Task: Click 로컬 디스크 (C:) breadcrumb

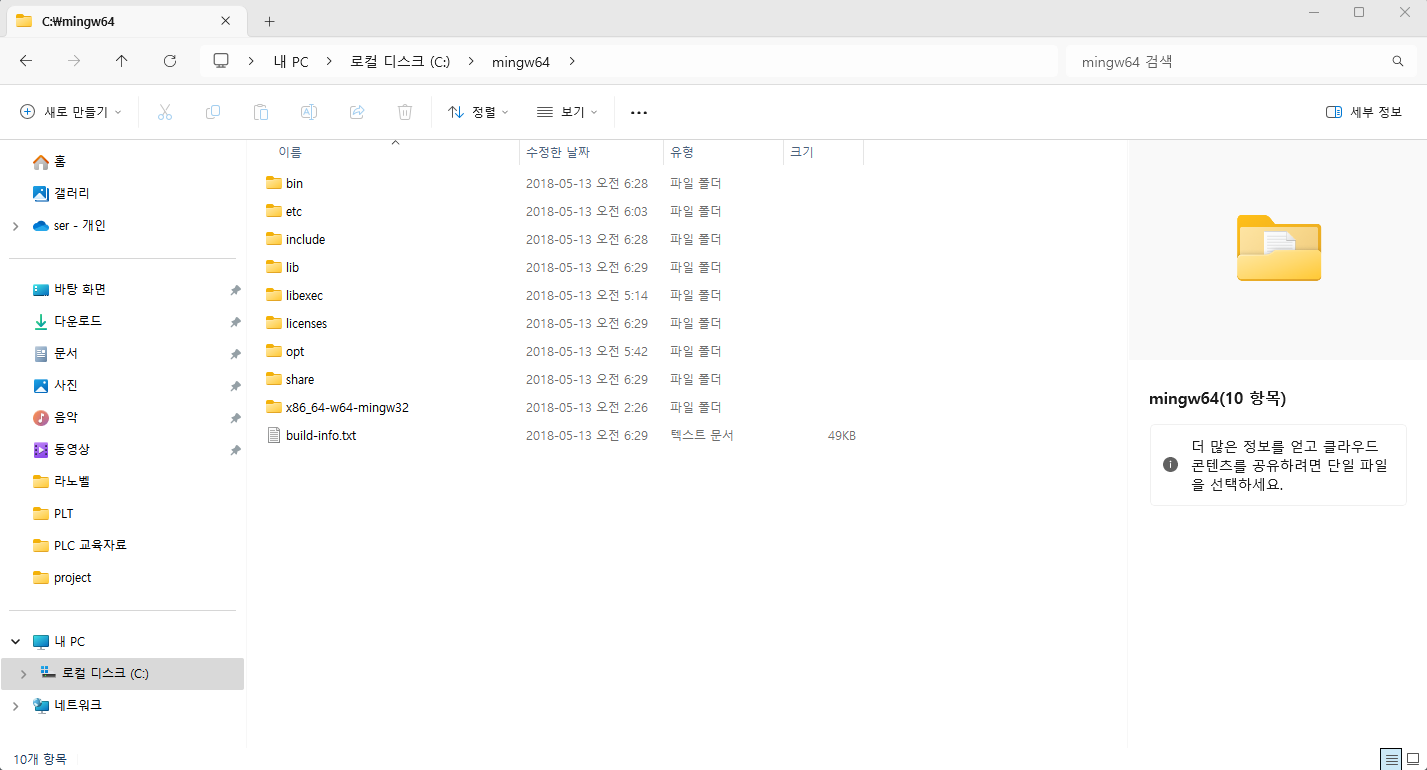Action: (400, 62)
